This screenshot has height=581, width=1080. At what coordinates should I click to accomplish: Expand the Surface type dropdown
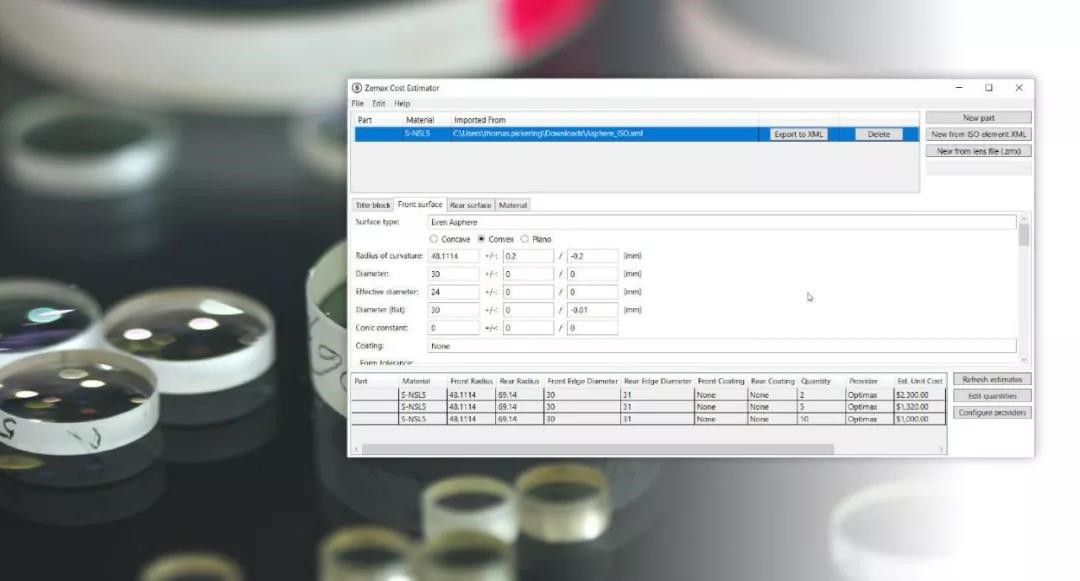pyautogui.click(x=720, y=222)
